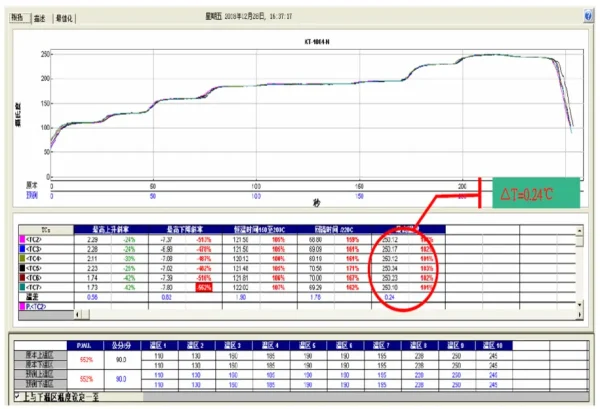600x409 pixels.
Task: Click the TC2 magenta color swatch
Action: pos(22,240)
